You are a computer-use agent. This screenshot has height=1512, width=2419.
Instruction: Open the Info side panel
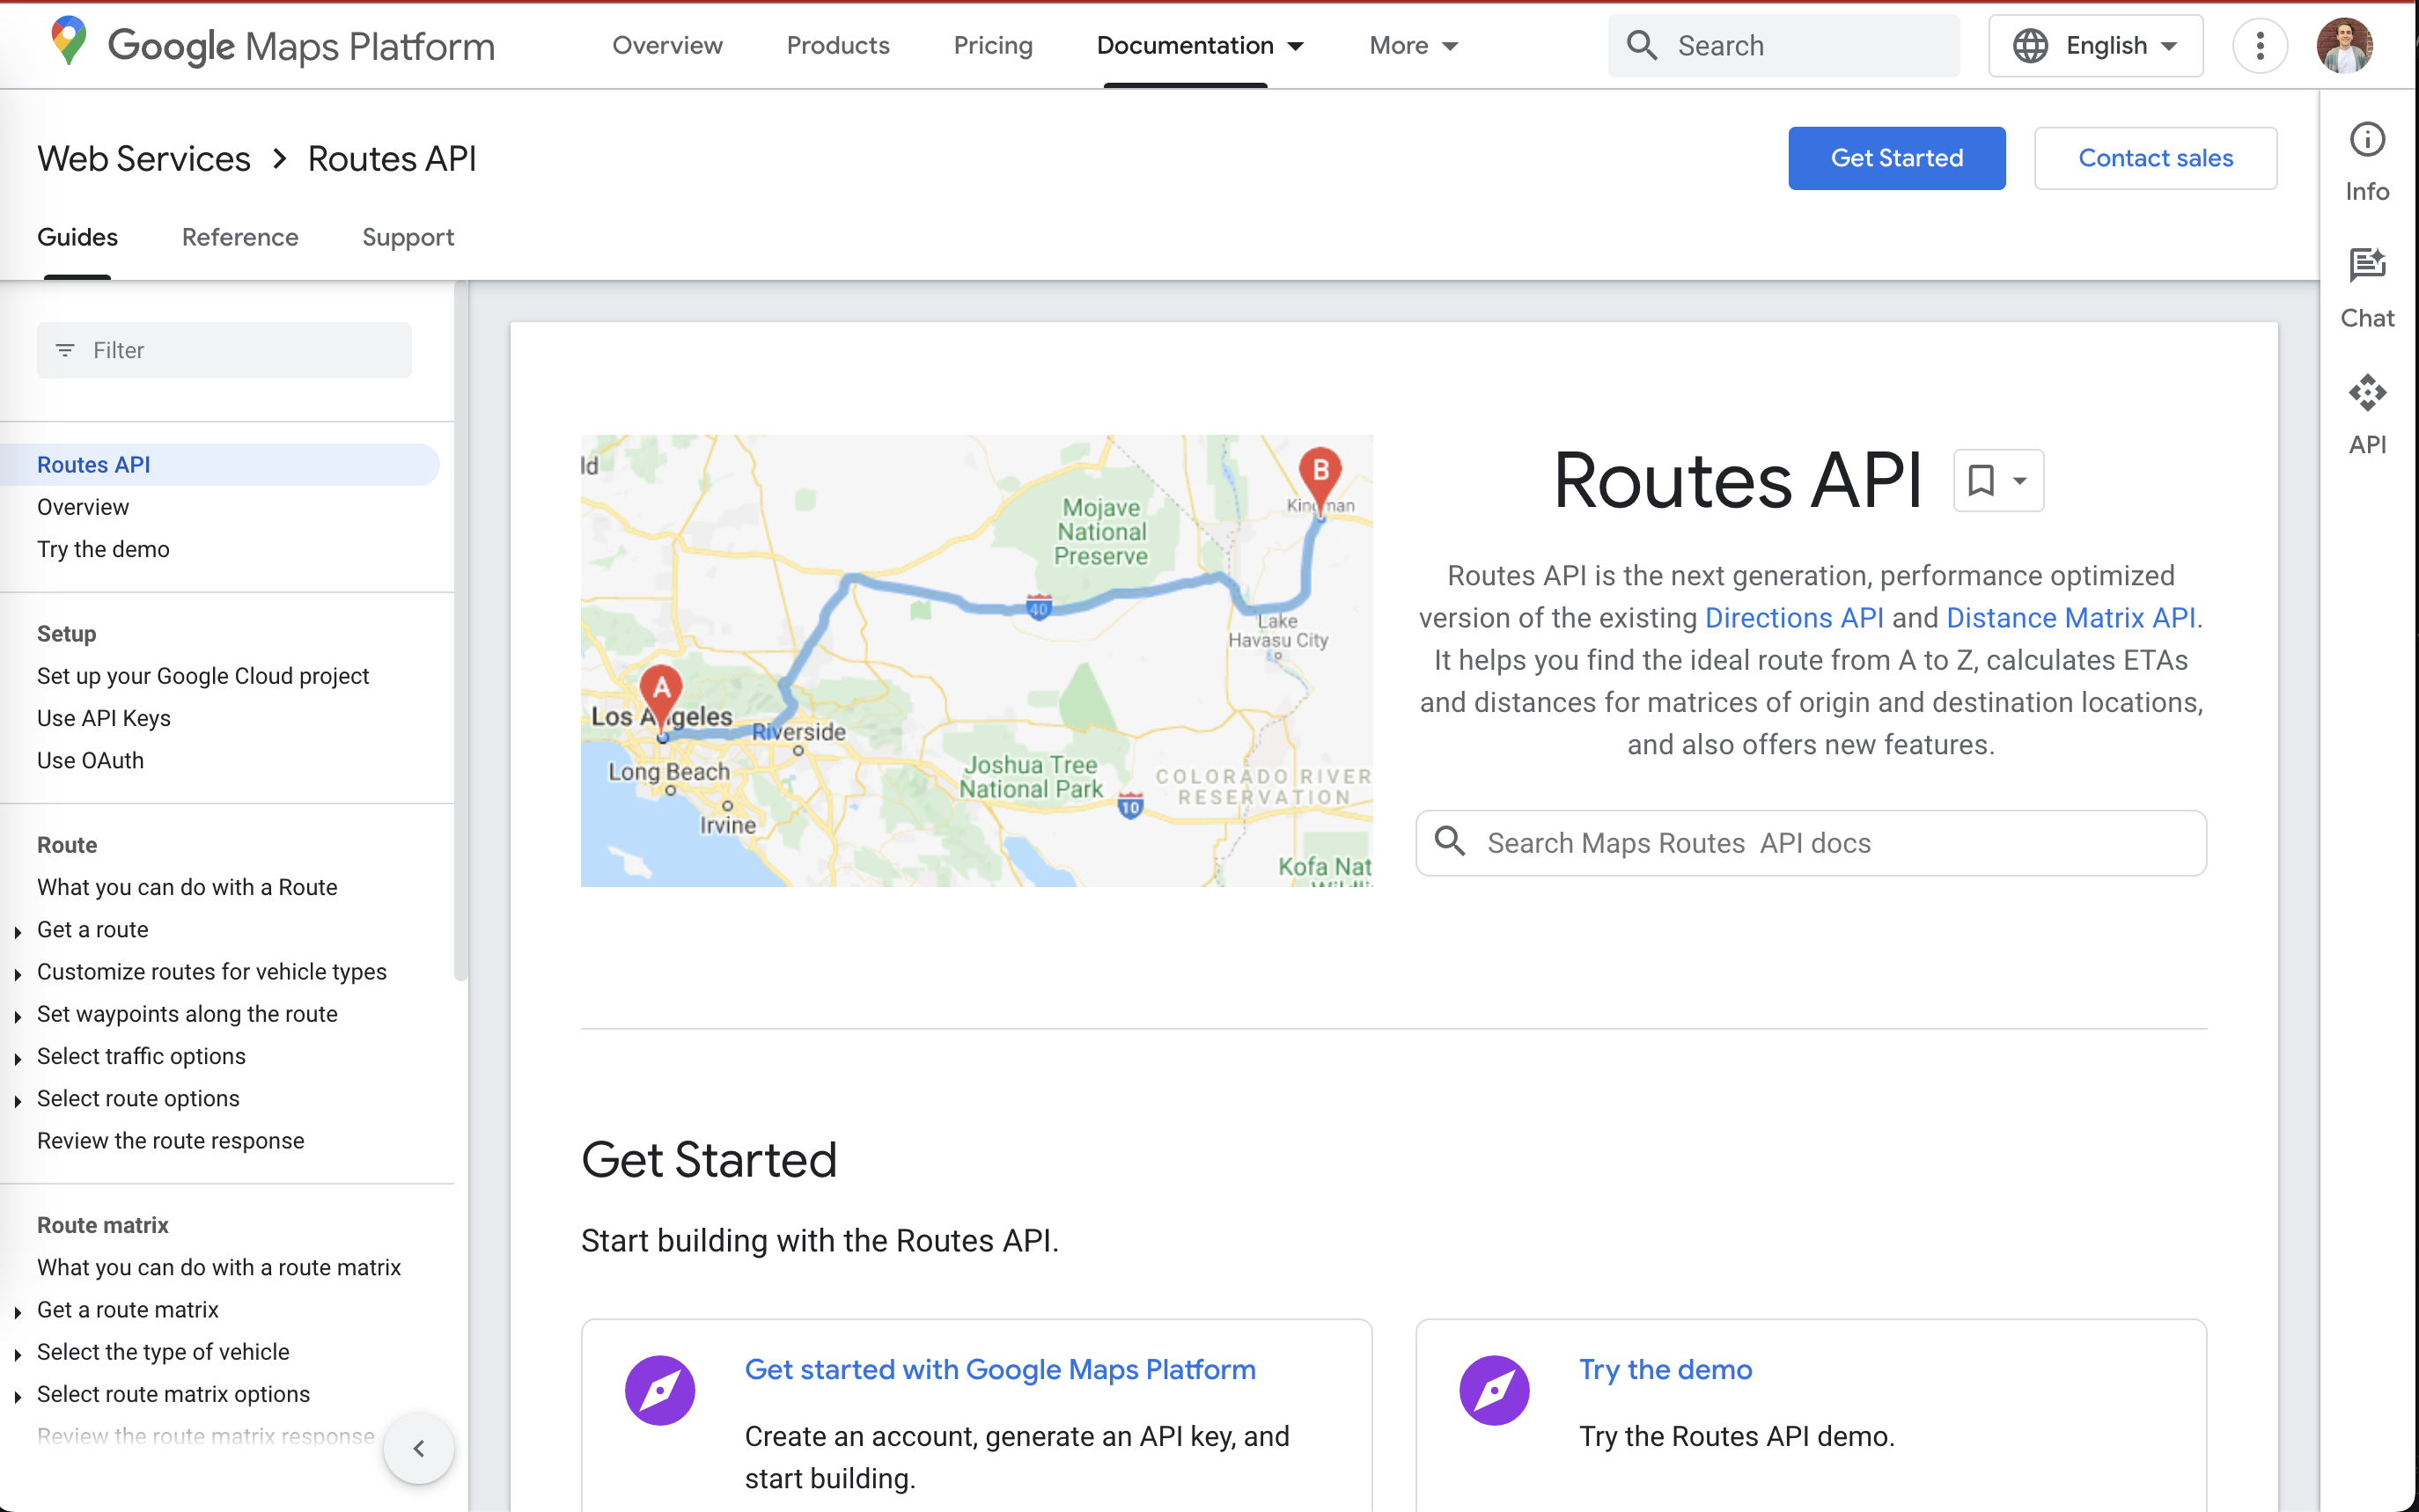[2366, 162]
